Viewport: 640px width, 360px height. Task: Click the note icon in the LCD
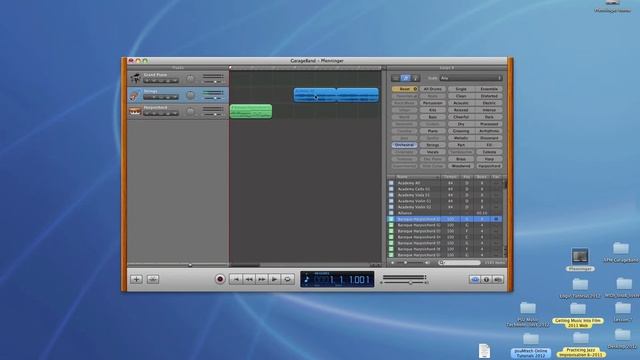coord(307,280)
